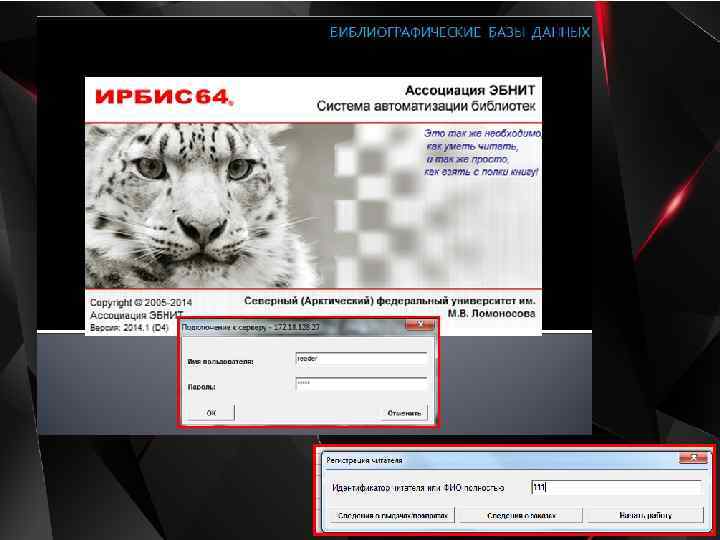Confirm the server login with OK
Image resolution: width=720 pixels, height=540 pixels.
pyautogui.click(x=211, y=413)
